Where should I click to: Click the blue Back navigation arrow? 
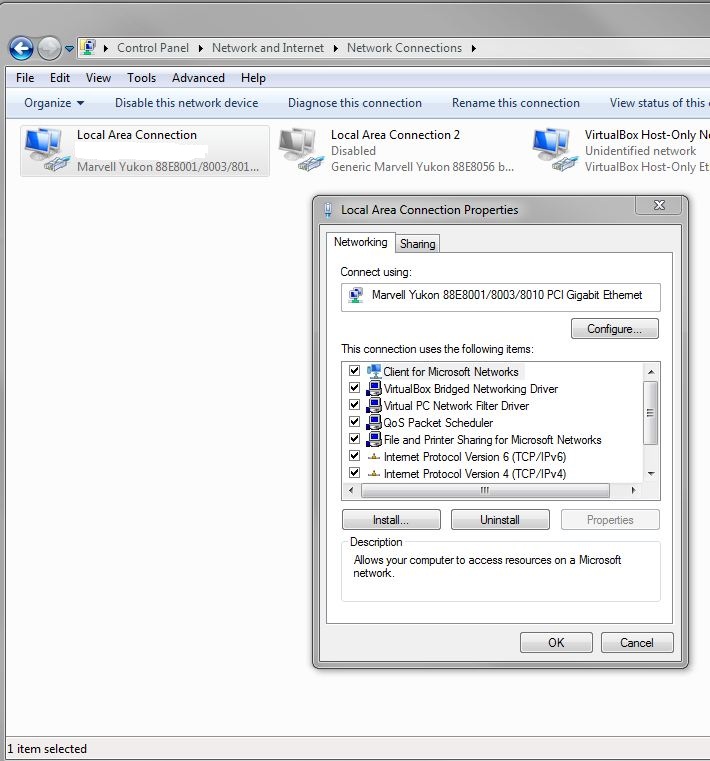tap(21, 49)
